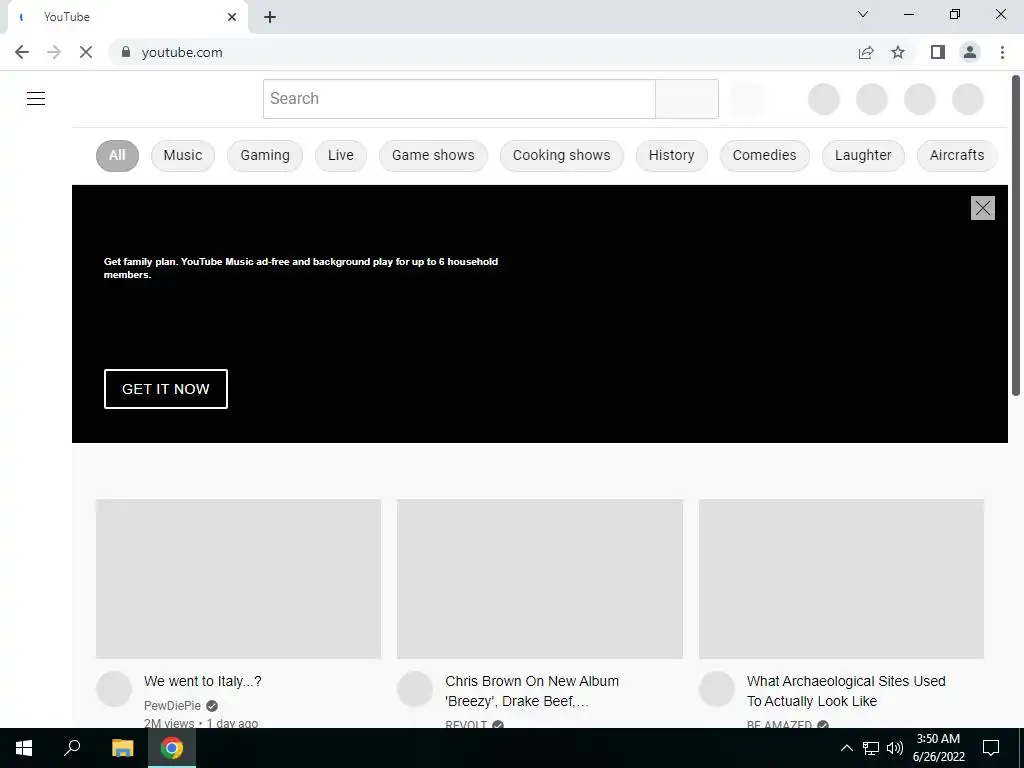Dismiss the family plan banner with X

pyautogui.click(x=983, y=208)
